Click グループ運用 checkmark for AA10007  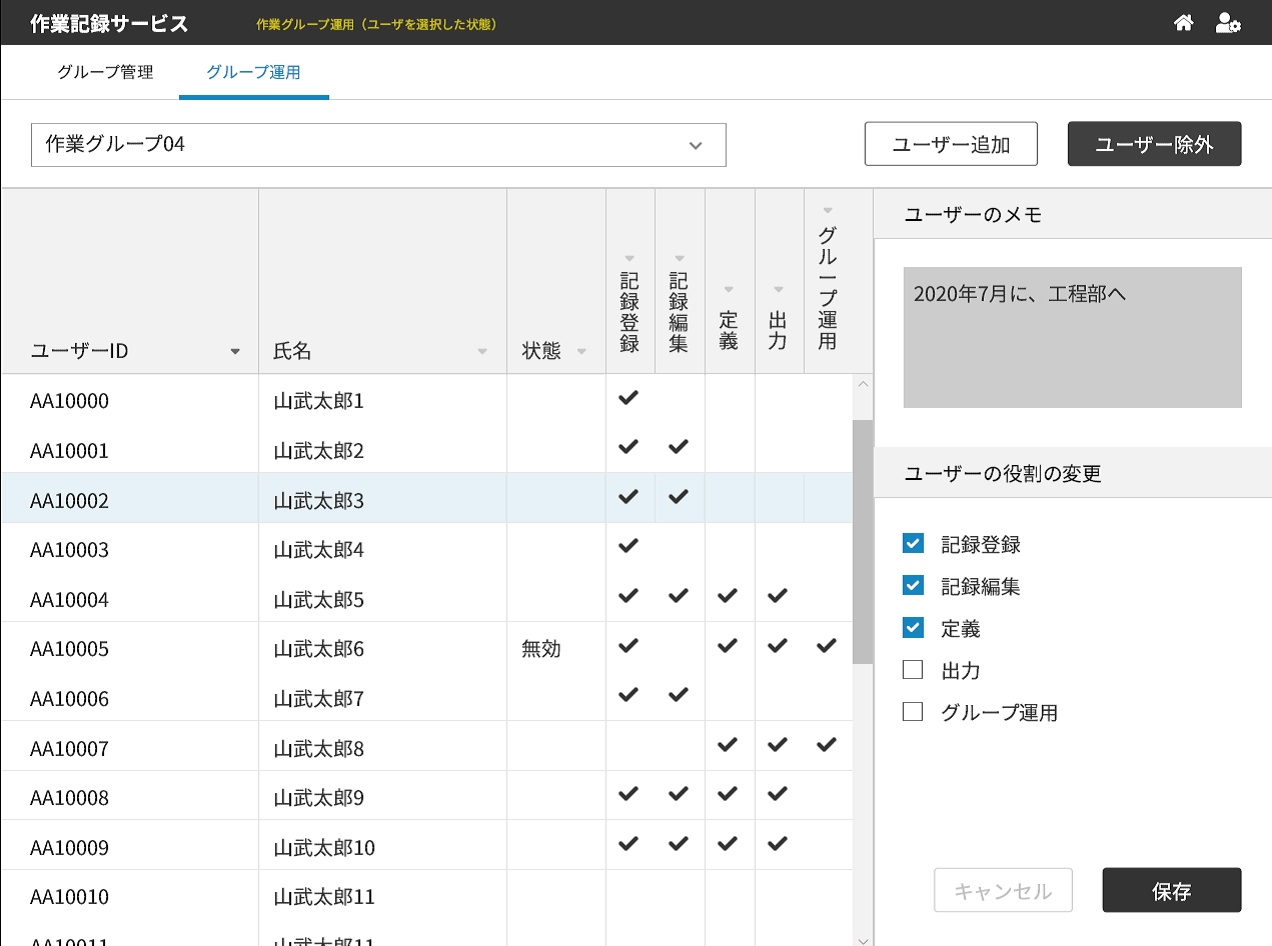(x=826, y=744)
